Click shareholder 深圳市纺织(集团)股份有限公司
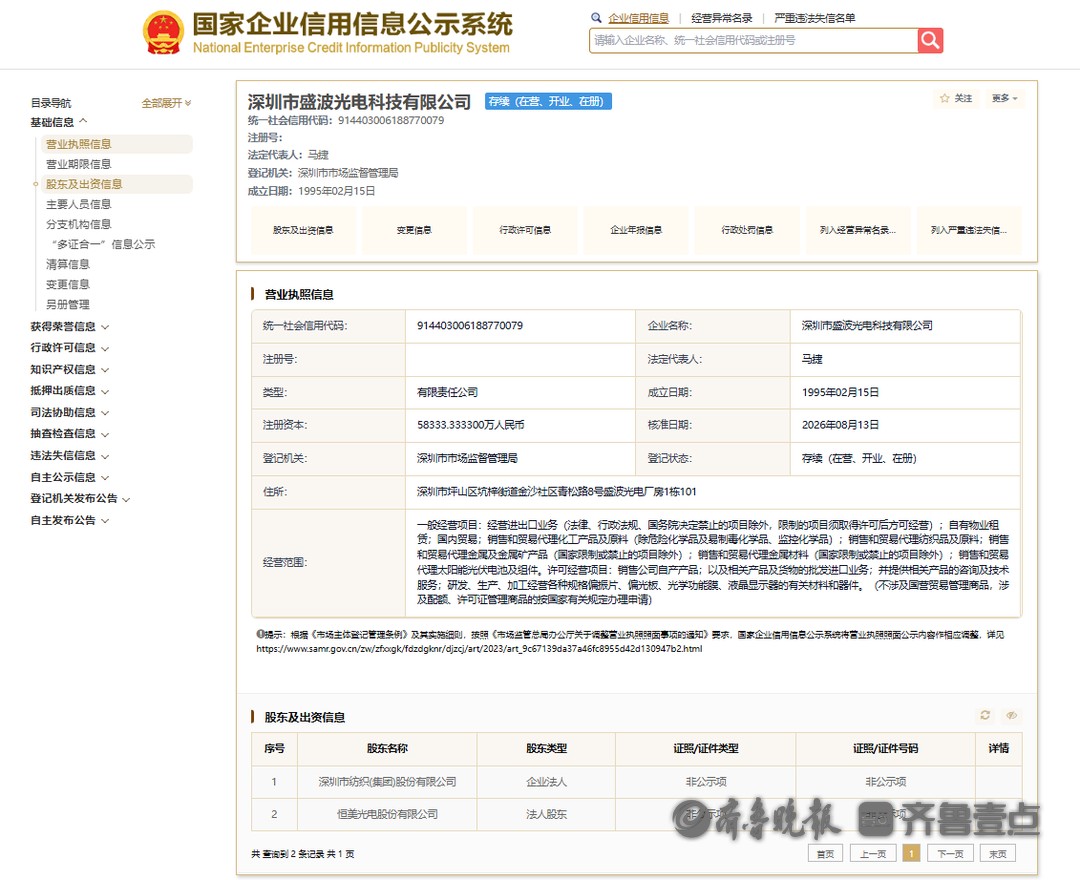Viewport: 1080px width, 880px height. click(387, 782)
